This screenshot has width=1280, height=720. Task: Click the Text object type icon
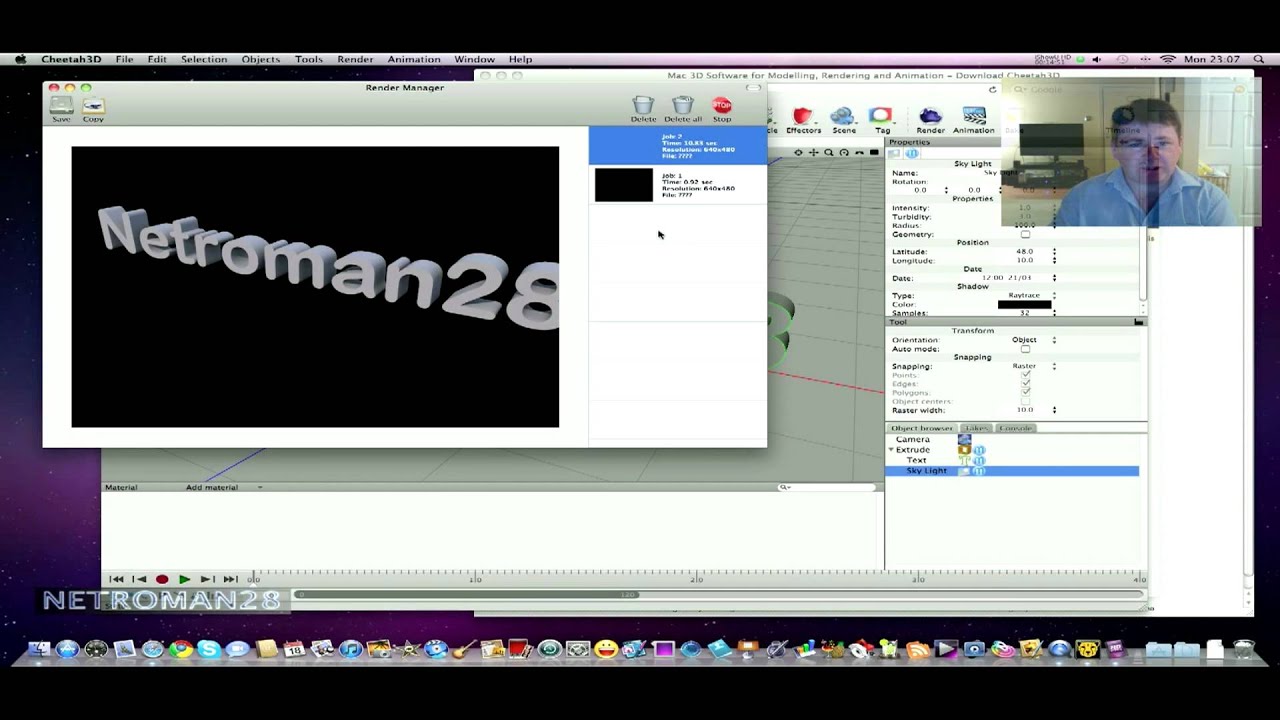(965, 460)
